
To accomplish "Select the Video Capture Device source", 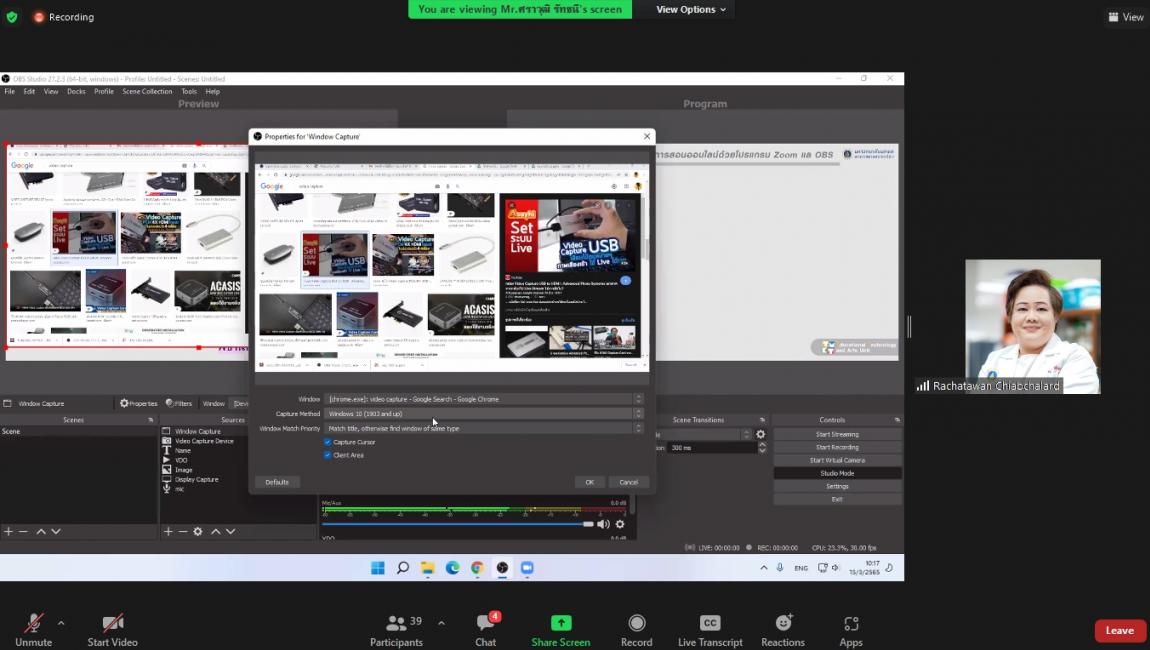I will [x=204, y=441].
